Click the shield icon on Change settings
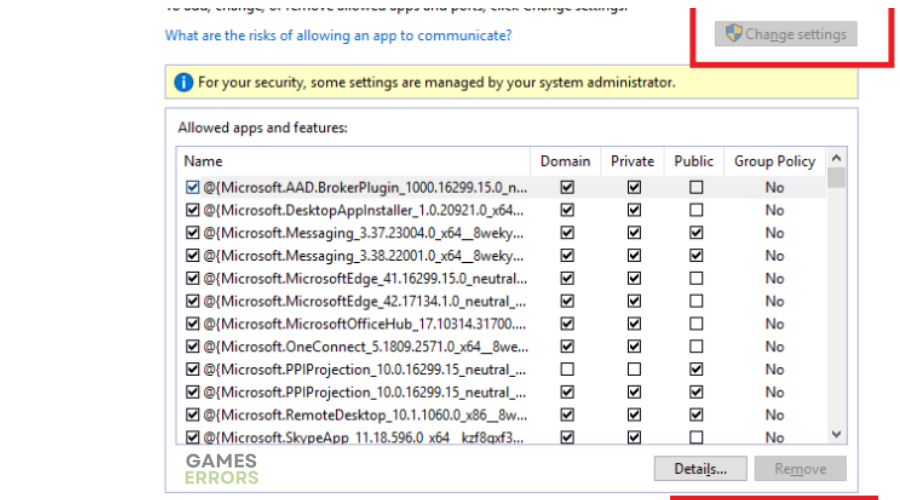 (x=734, y=33)
